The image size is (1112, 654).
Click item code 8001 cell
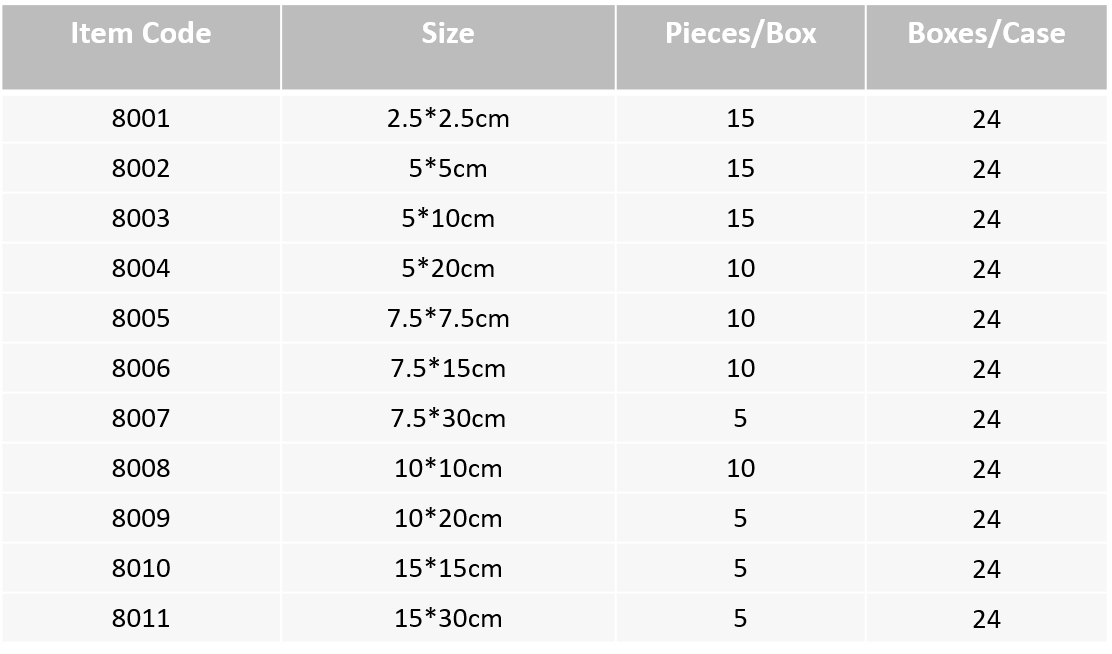pos(141,118)
